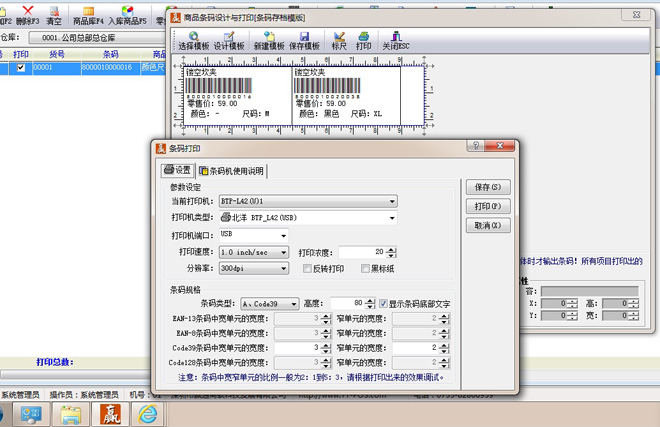
Task: Uncheck 显示条码底部文字 checkbox
Action: (383, 303)
